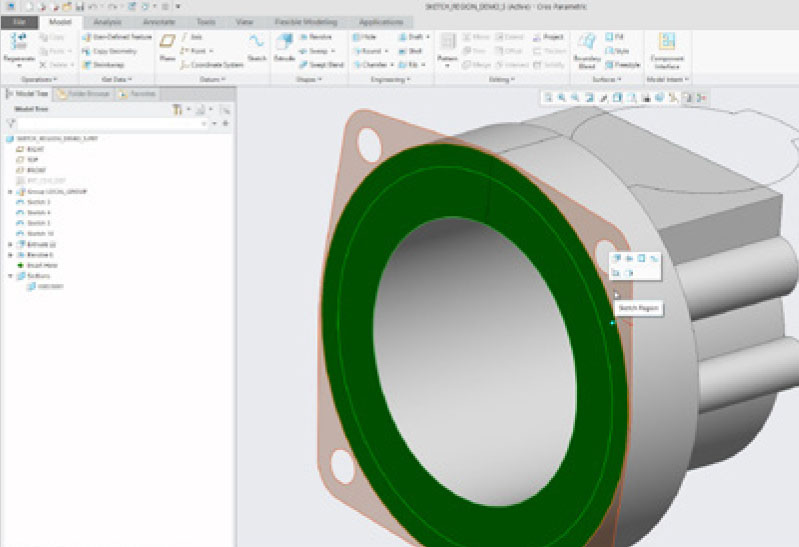799x547 pixels.
Task: Select the Shell tool
Action: pyautogui.click(x=411, y=51)
